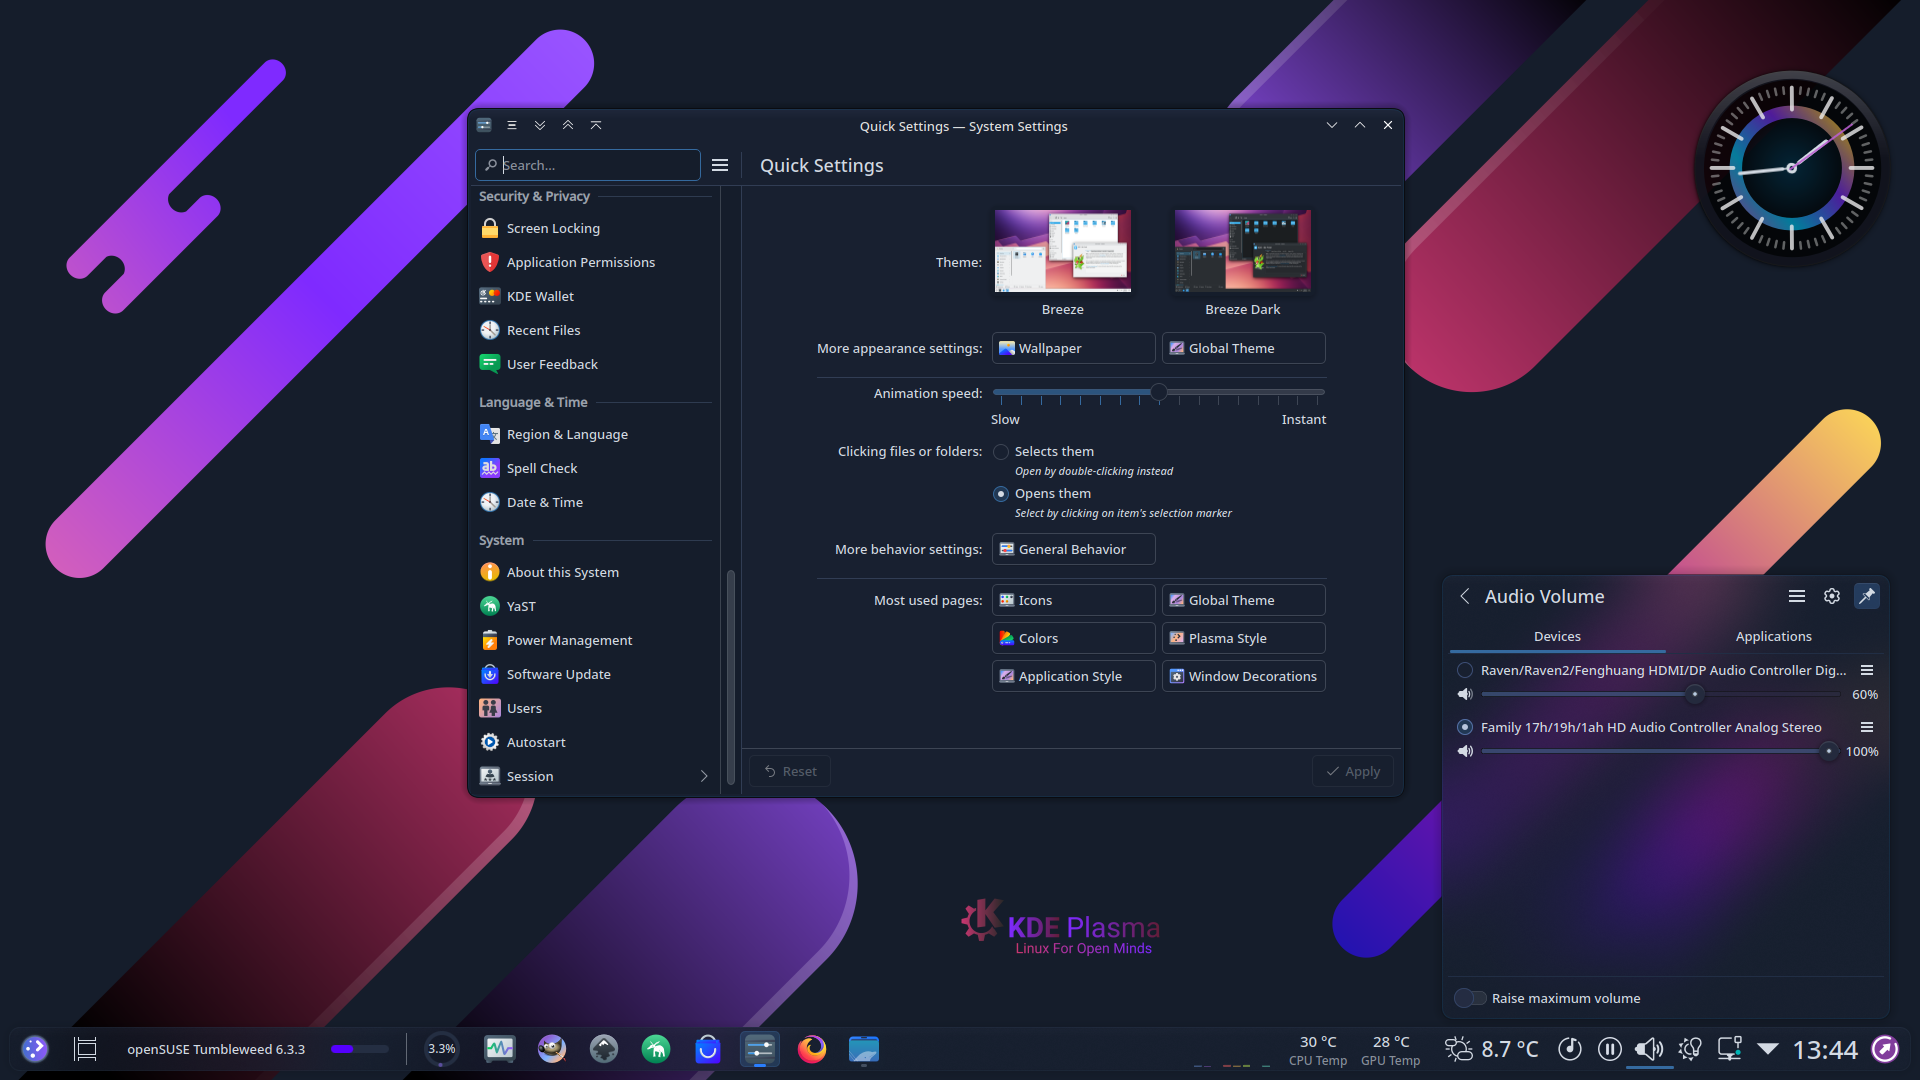Open KDE Wallet settings
The image size is (1920, 1080).
point(594,296)
